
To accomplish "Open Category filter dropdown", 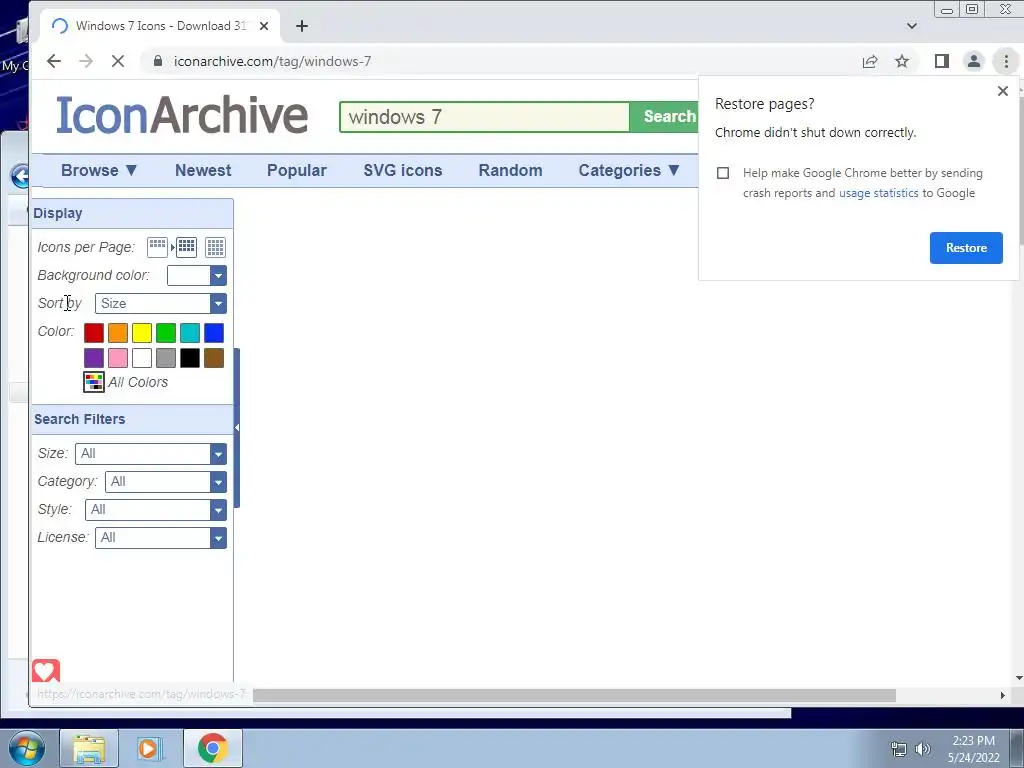I will pos(166,482).
